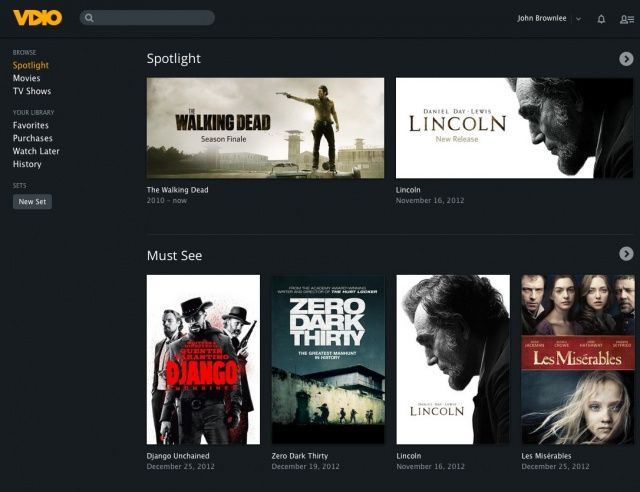
Task: Click the magnifying glass search icon
Action: (89, 18)
